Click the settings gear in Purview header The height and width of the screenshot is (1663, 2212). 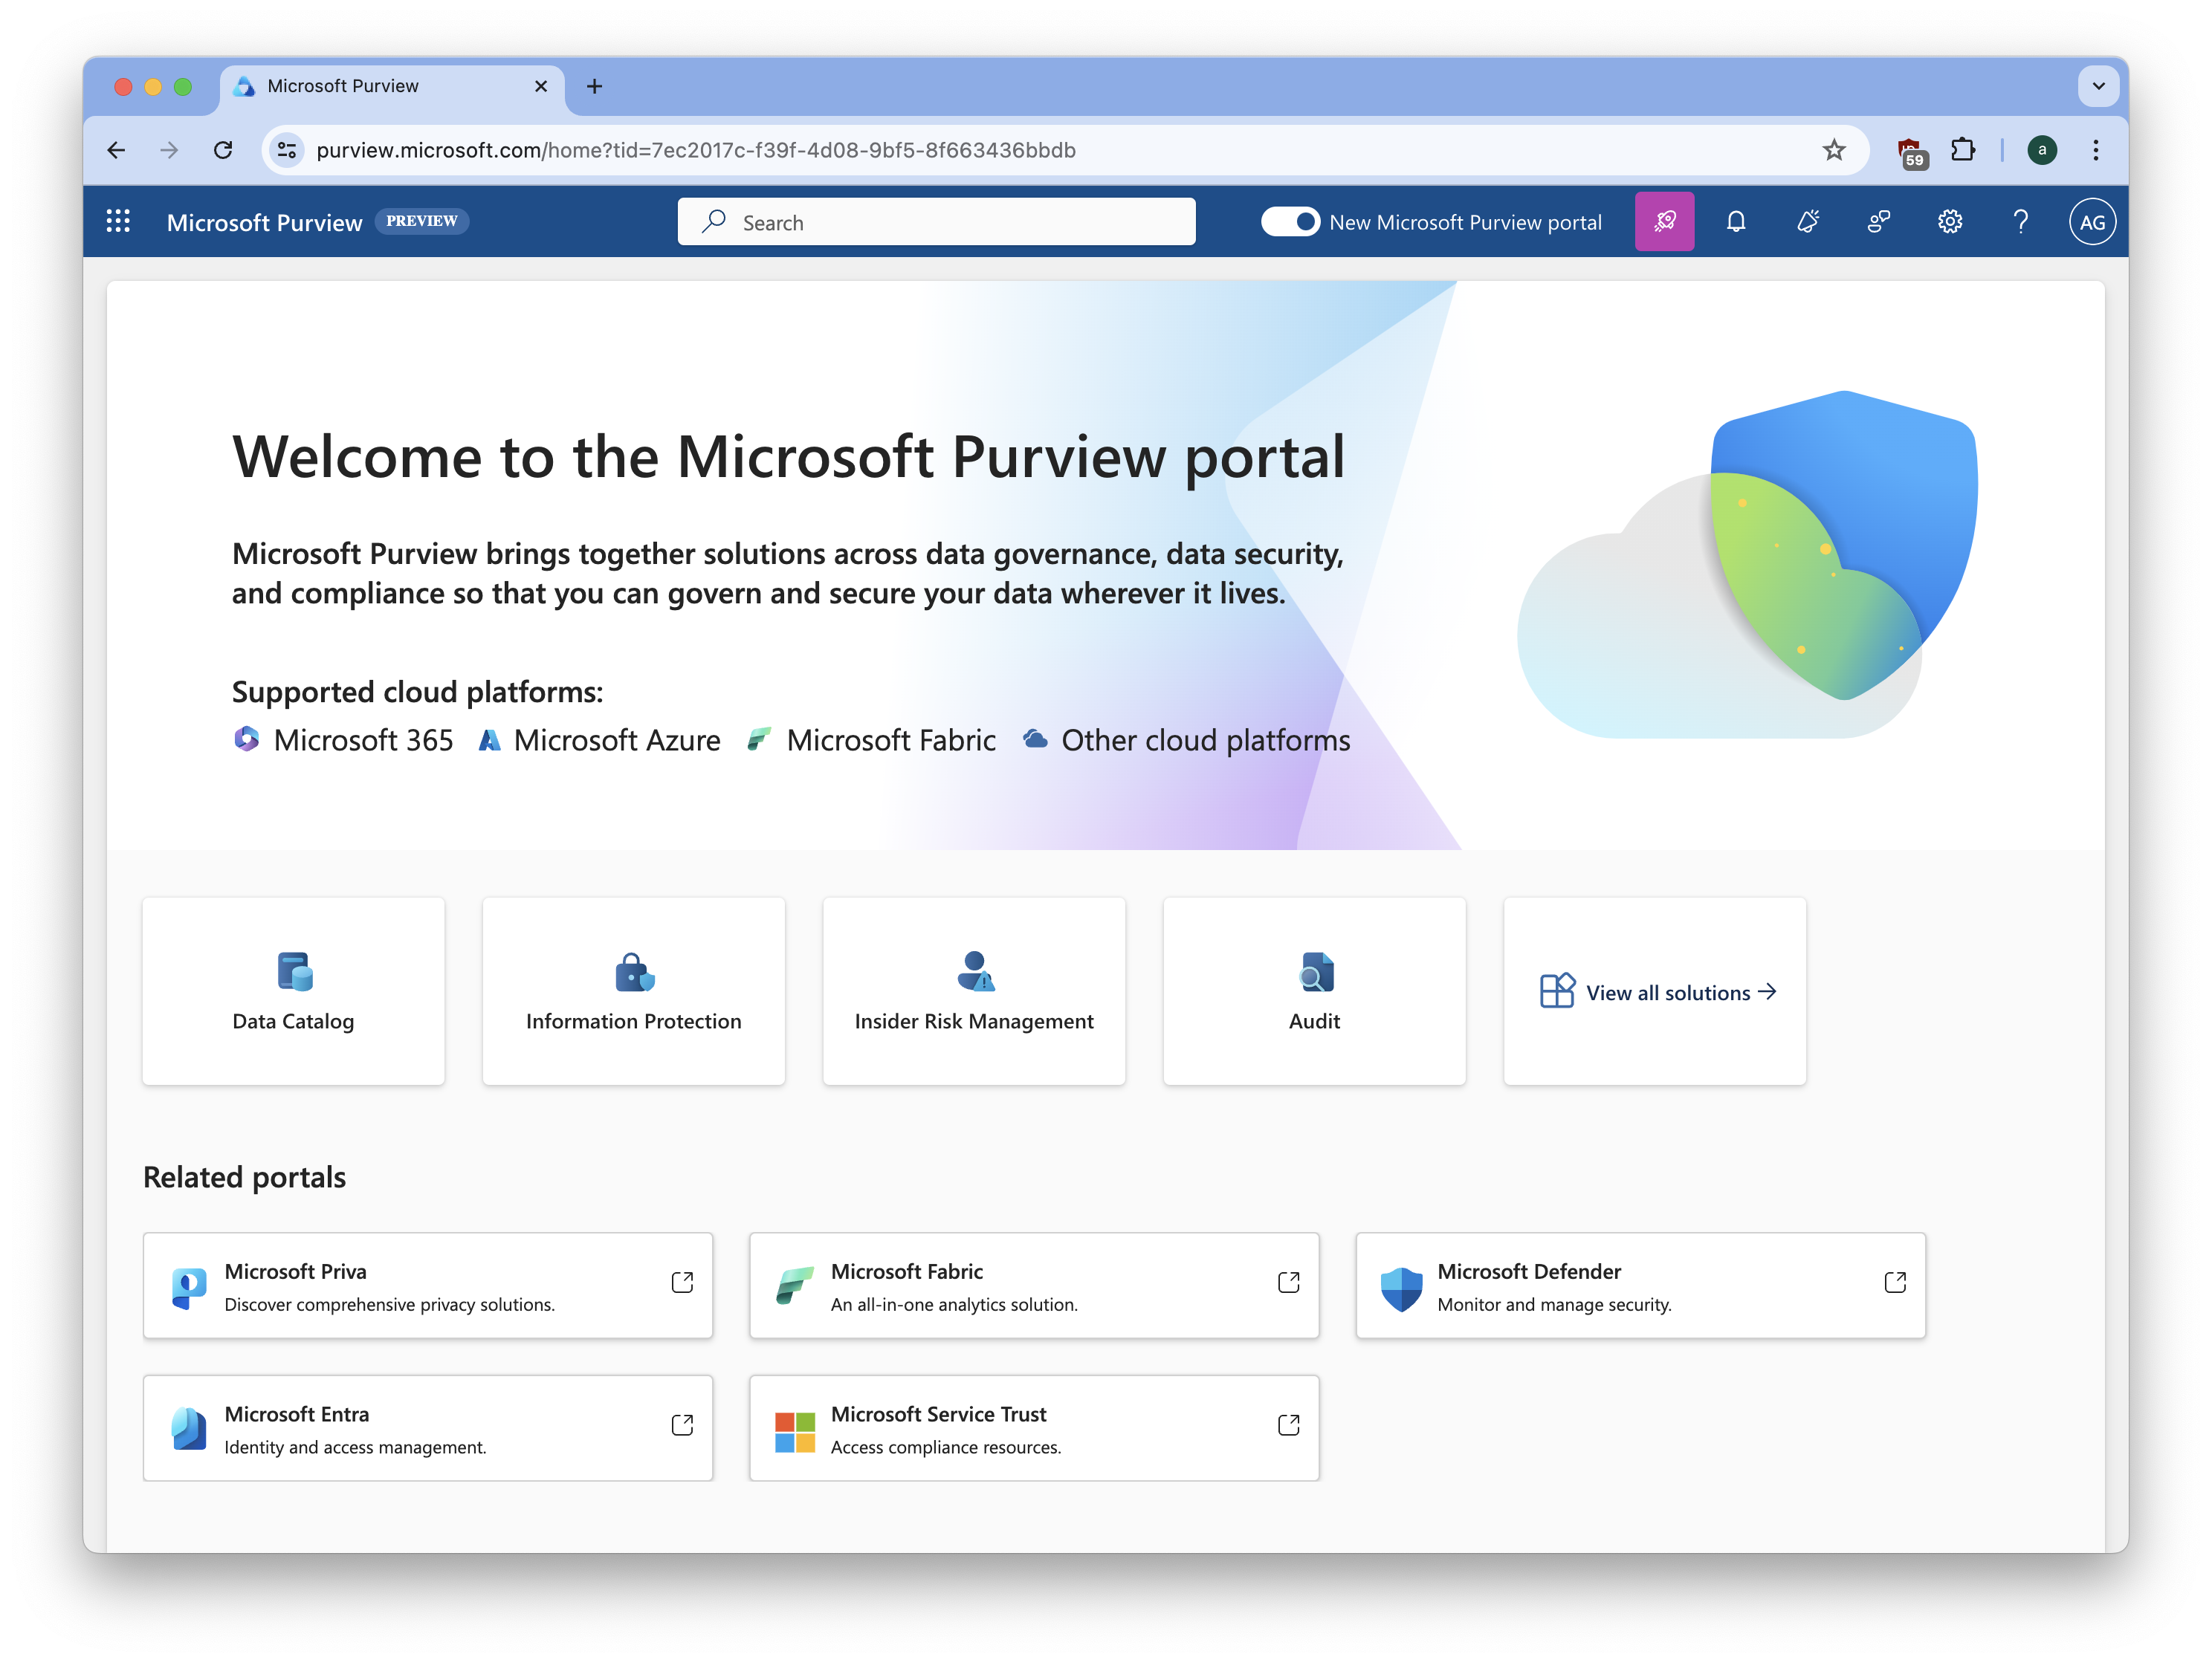click(1949, 222)
